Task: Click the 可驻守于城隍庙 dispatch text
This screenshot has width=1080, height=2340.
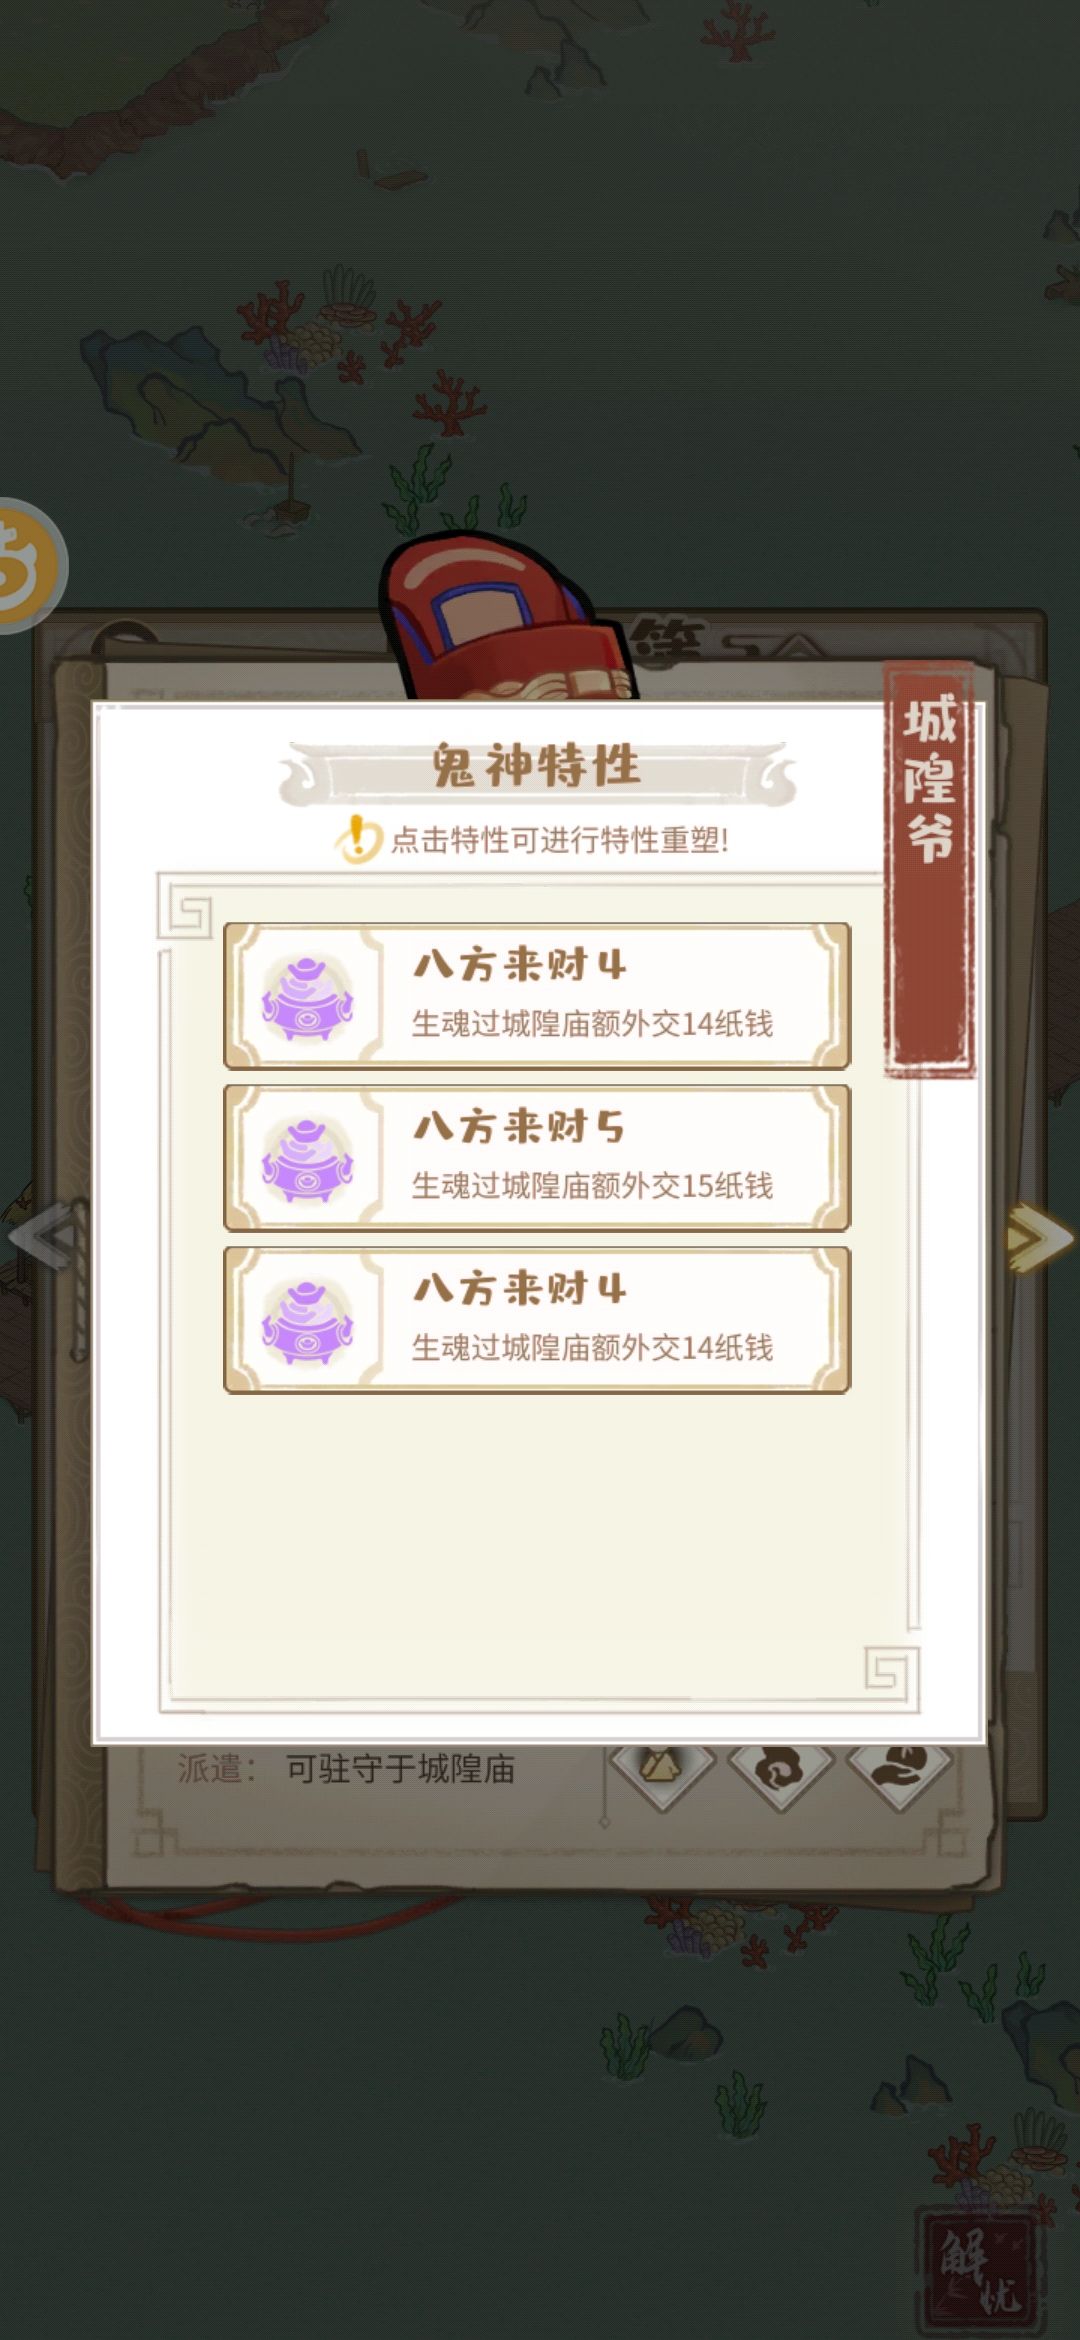Action: [x=400, y=1770]
